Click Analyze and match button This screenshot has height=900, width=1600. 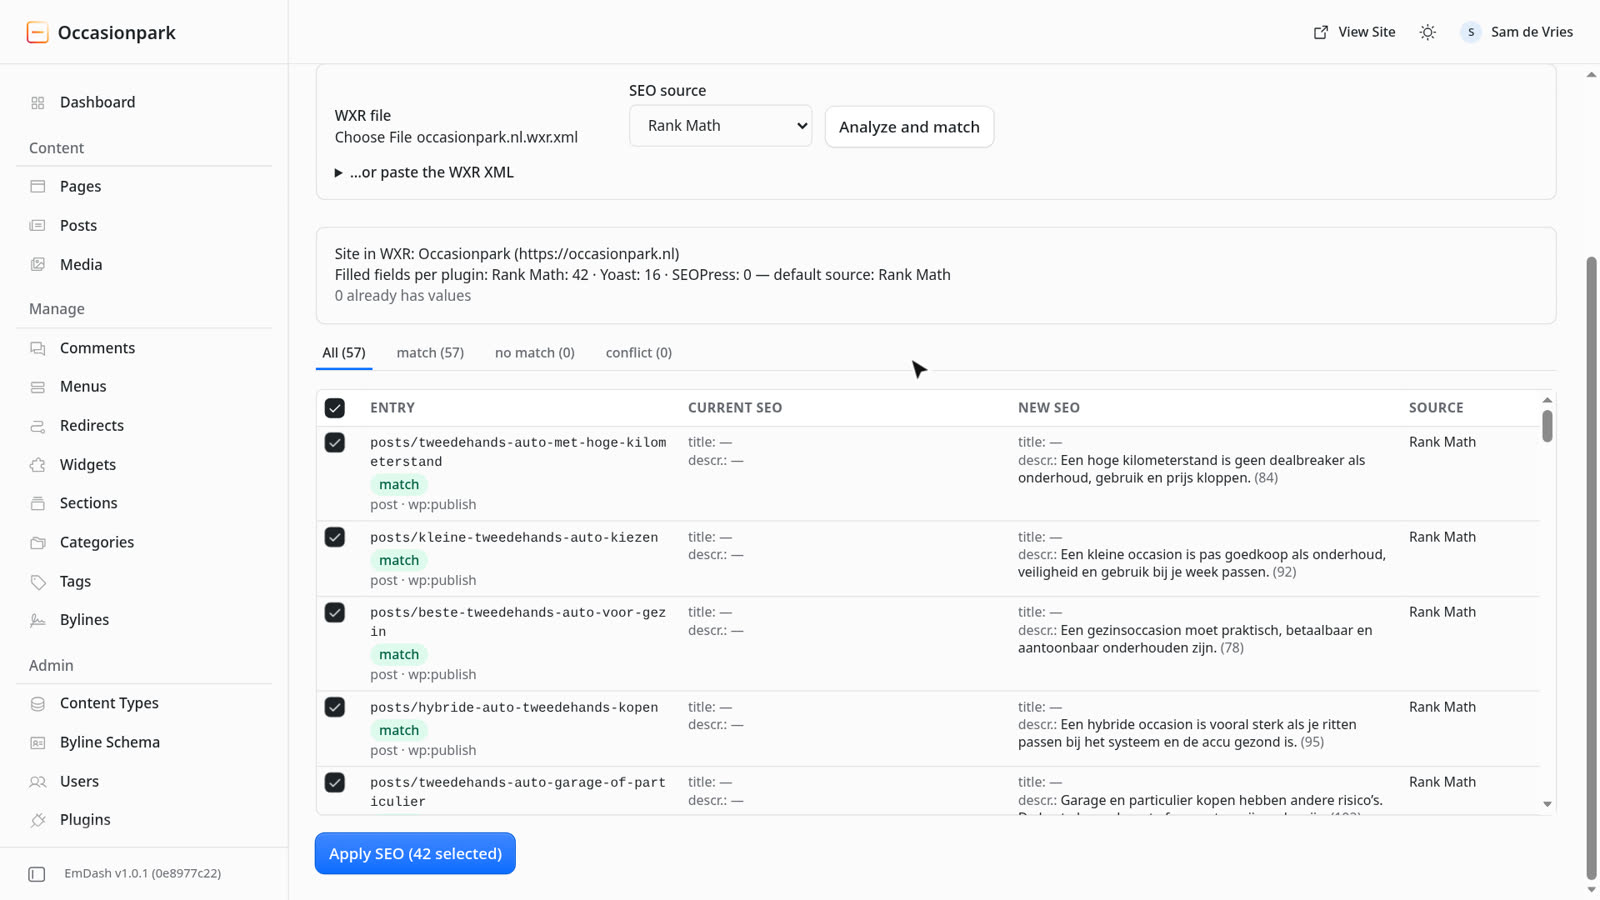point(909,127)
